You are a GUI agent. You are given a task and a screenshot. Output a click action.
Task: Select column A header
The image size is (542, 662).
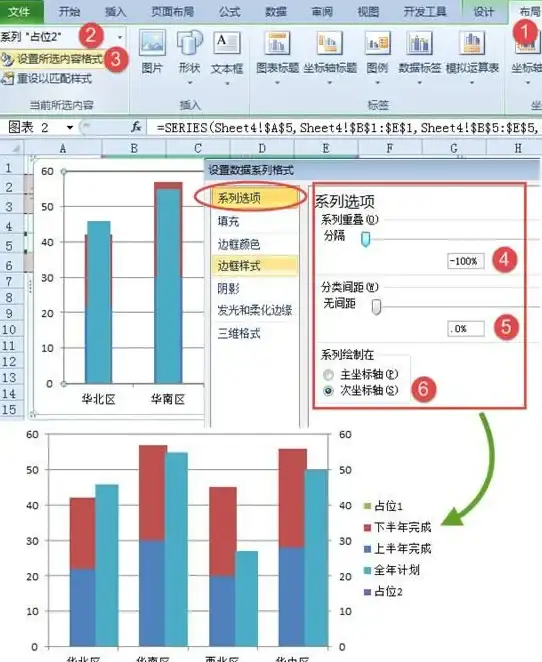pos(62,148)
